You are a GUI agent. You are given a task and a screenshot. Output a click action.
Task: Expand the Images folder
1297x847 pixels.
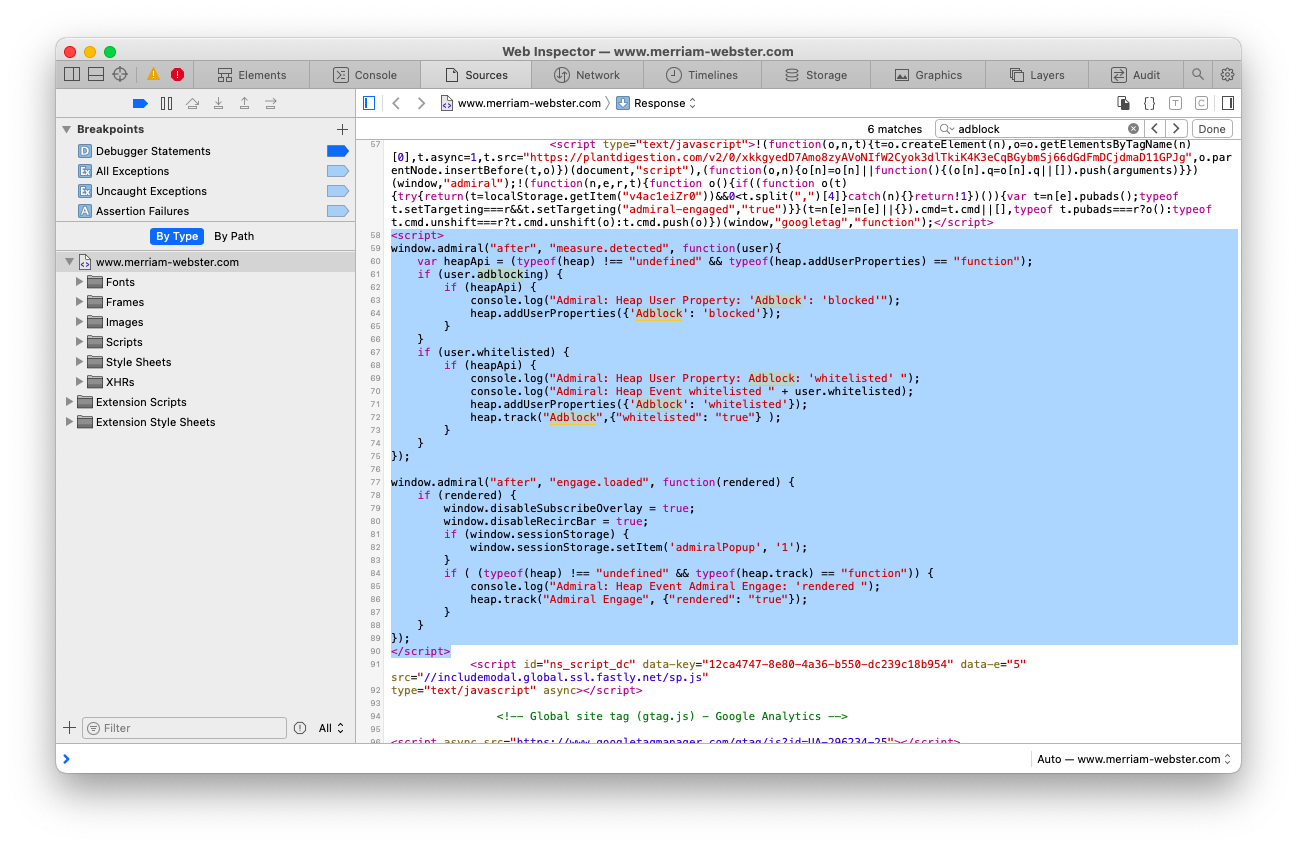tap(80, 322)
